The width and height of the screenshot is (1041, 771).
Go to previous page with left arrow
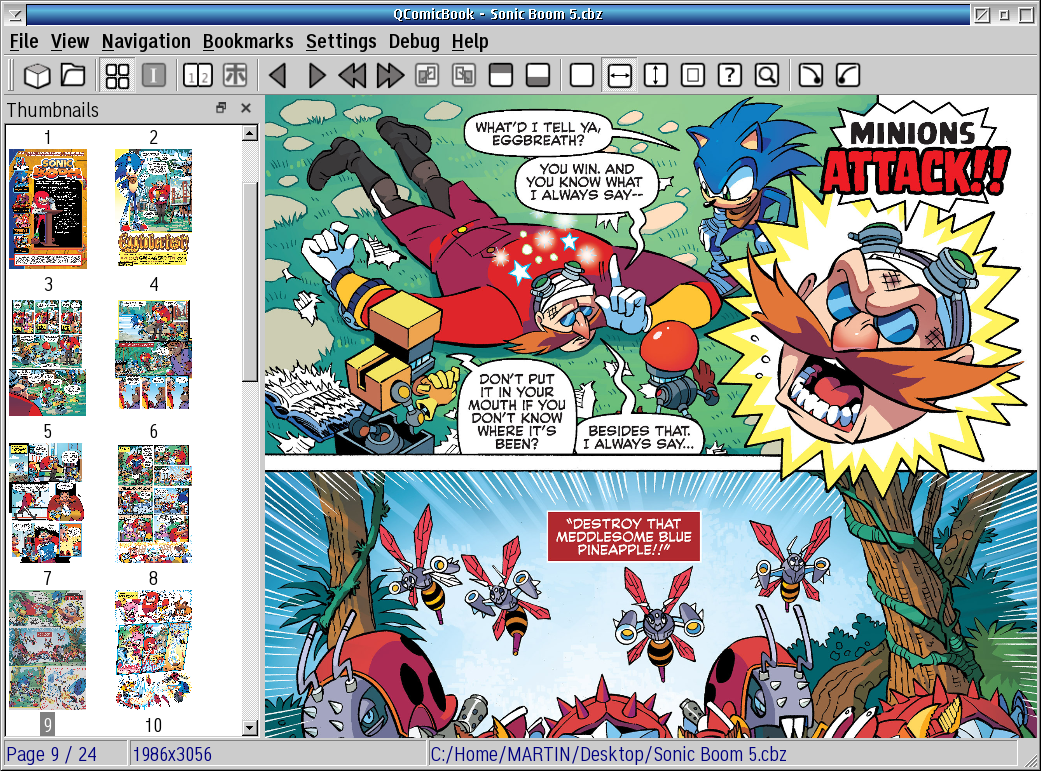point(279,75)
